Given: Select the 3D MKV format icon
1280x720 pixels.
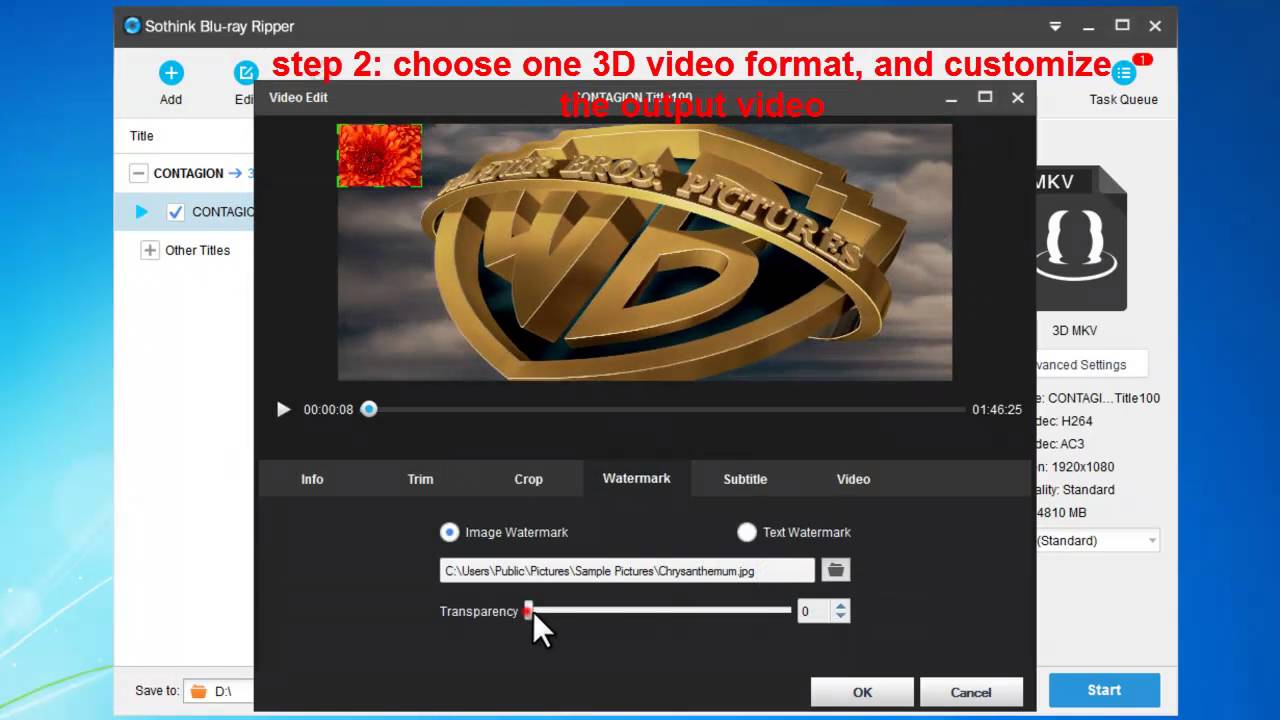Looking at the screenshot, I should (x=1081, y=240).
